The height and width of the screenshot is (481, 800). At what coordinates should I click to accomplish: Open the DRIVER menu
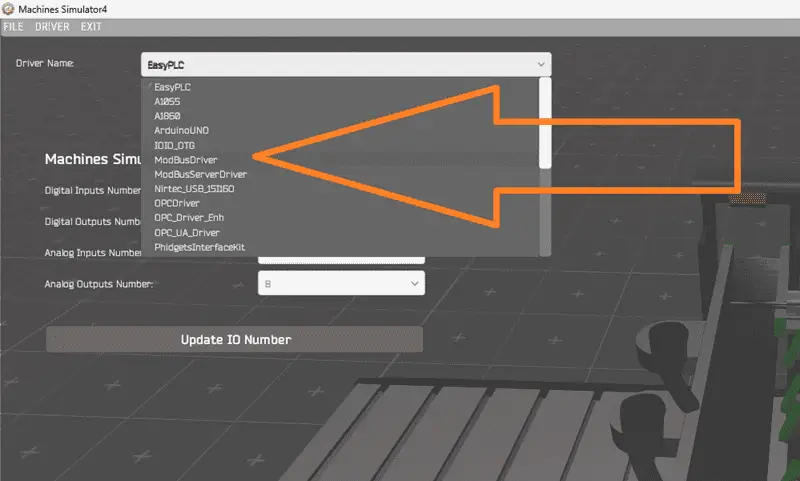pyautogui.click(x=52, y=27)
